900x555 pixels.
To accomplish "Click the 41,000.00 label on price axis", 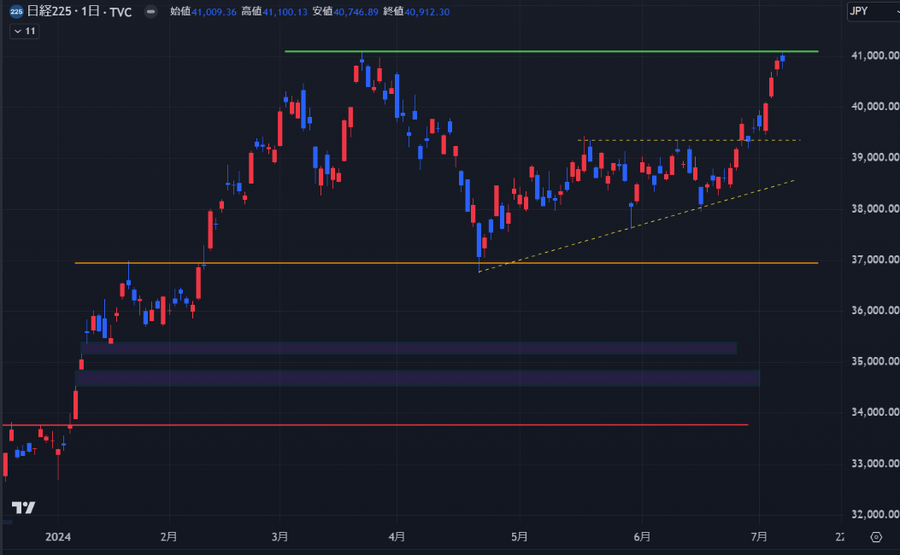I will (x=863, y=56).
